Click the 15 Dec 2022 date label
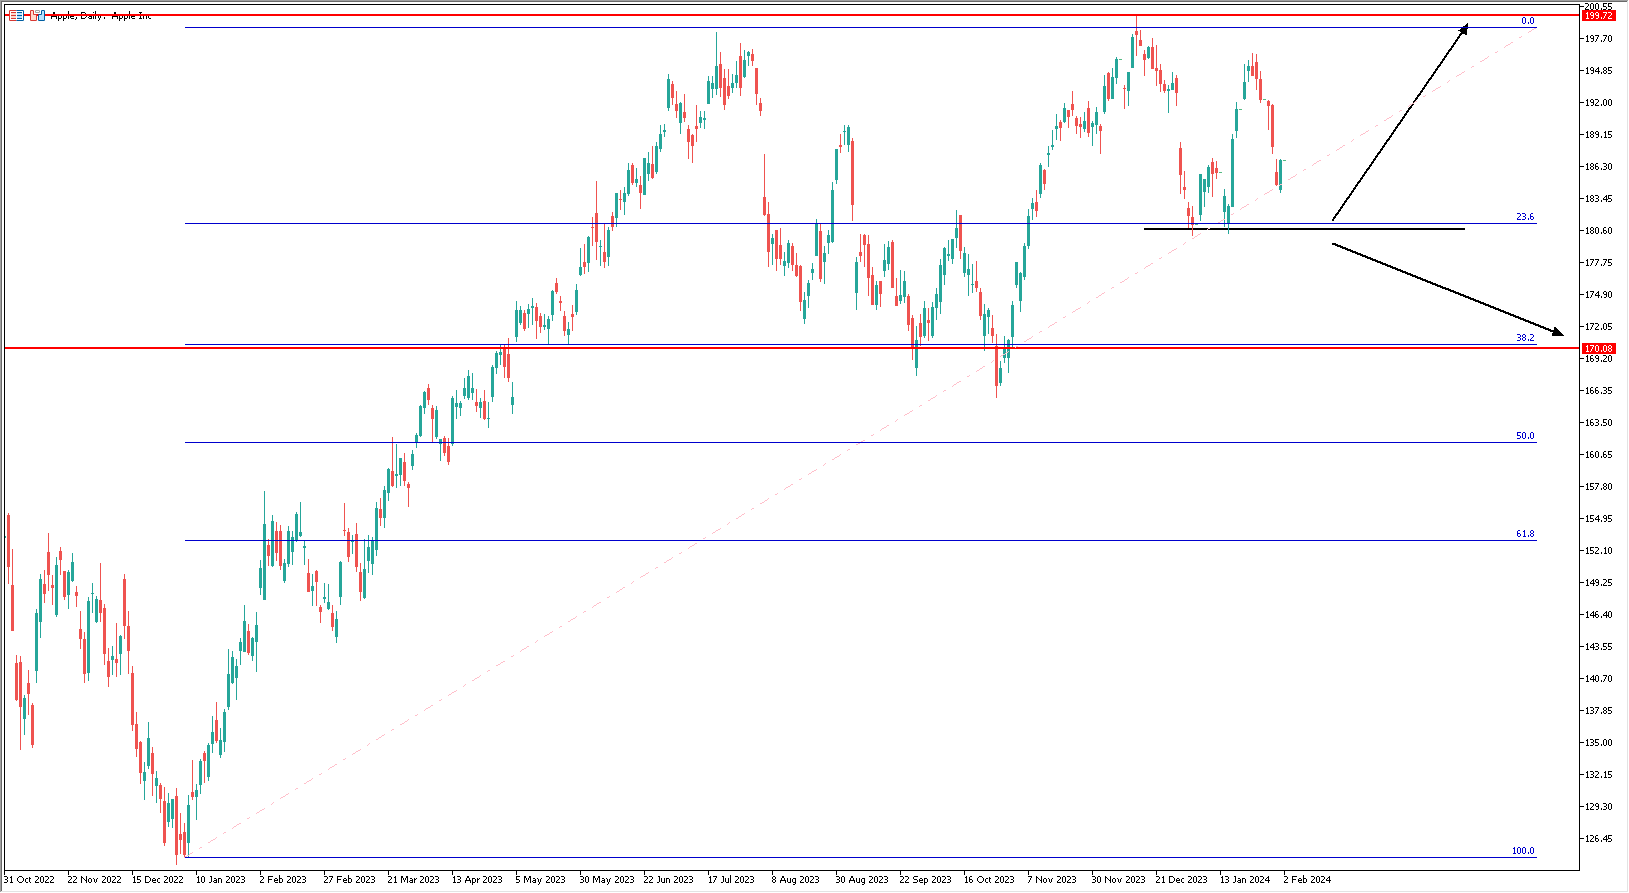The height and width of the screenshot is (893, 1629). point(157,880)
